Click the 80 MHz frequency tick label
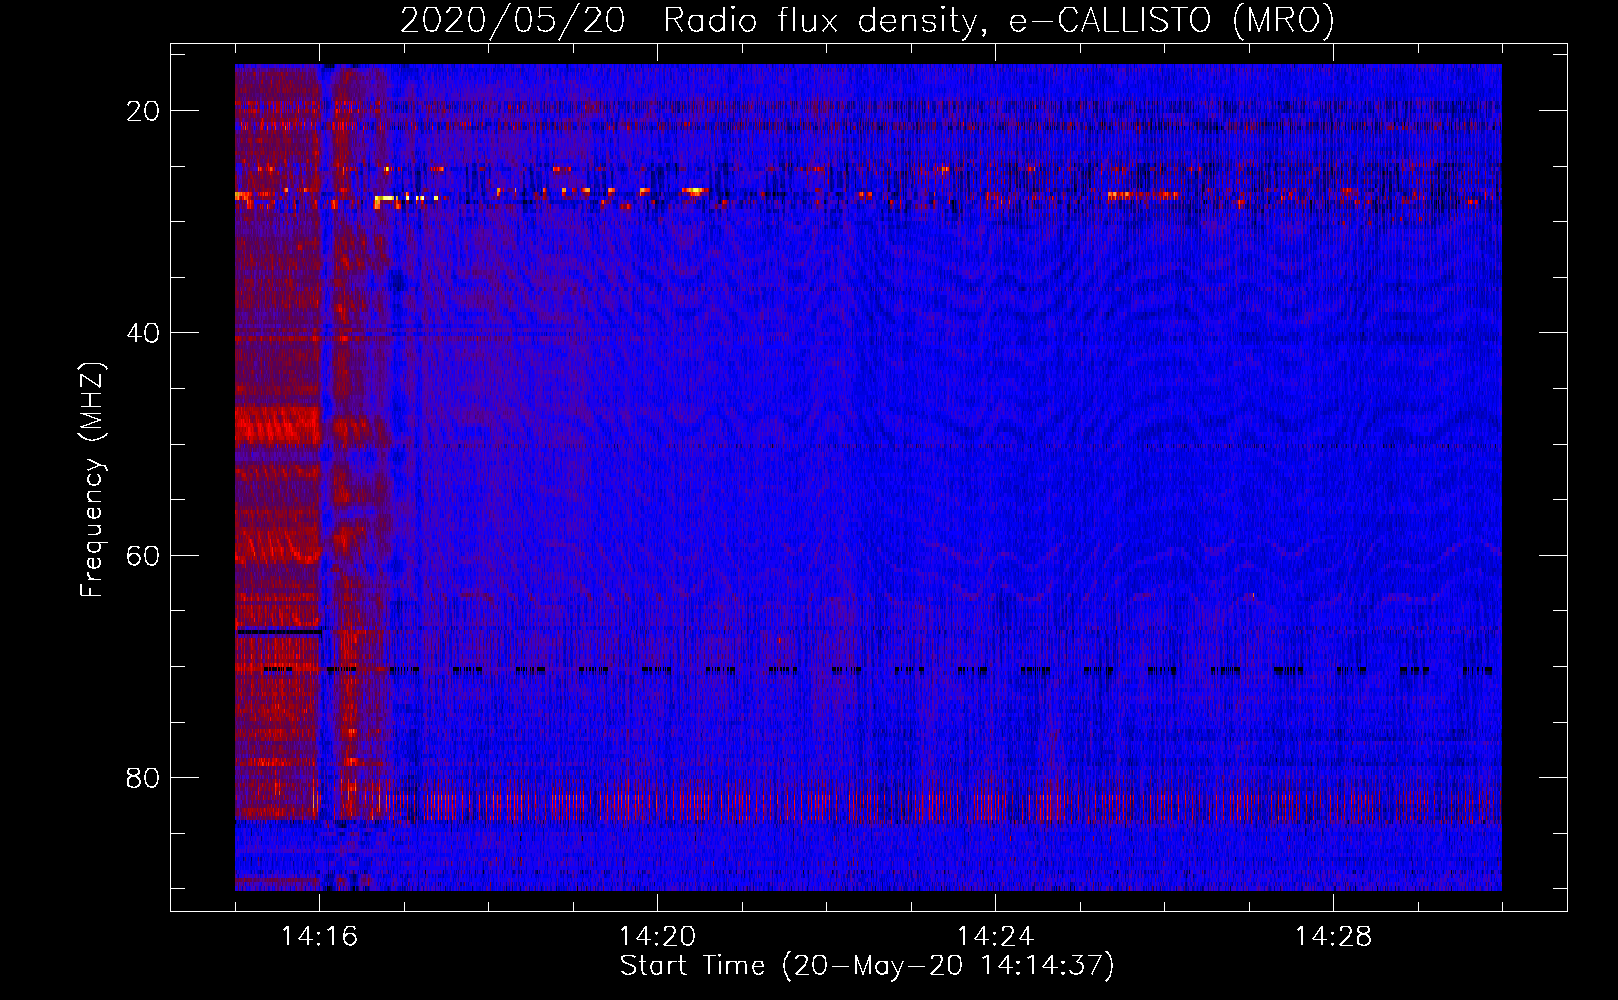 click(x=143, y=778)
